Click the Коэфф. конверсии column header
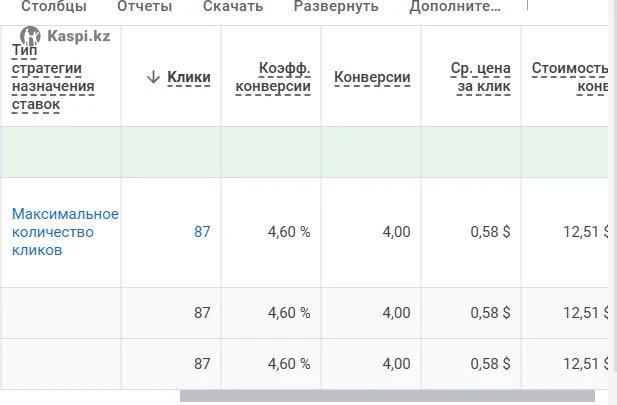Viewport: 617px width, 405px height. [x=273, y=77]
